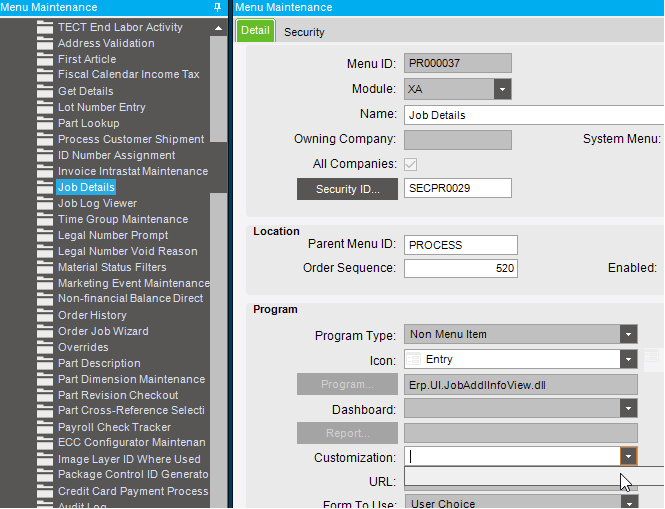Click the icon beside Legal Number Void Reason

pyautogui.click(x=45, y=252)
